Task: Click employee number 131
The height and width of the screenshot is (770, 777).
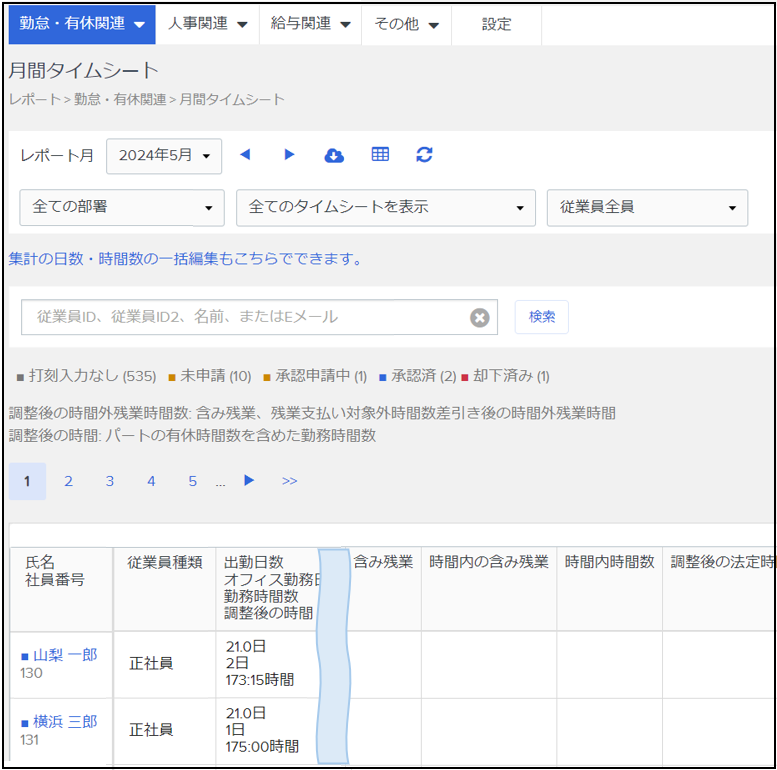Action: point(29,740)
